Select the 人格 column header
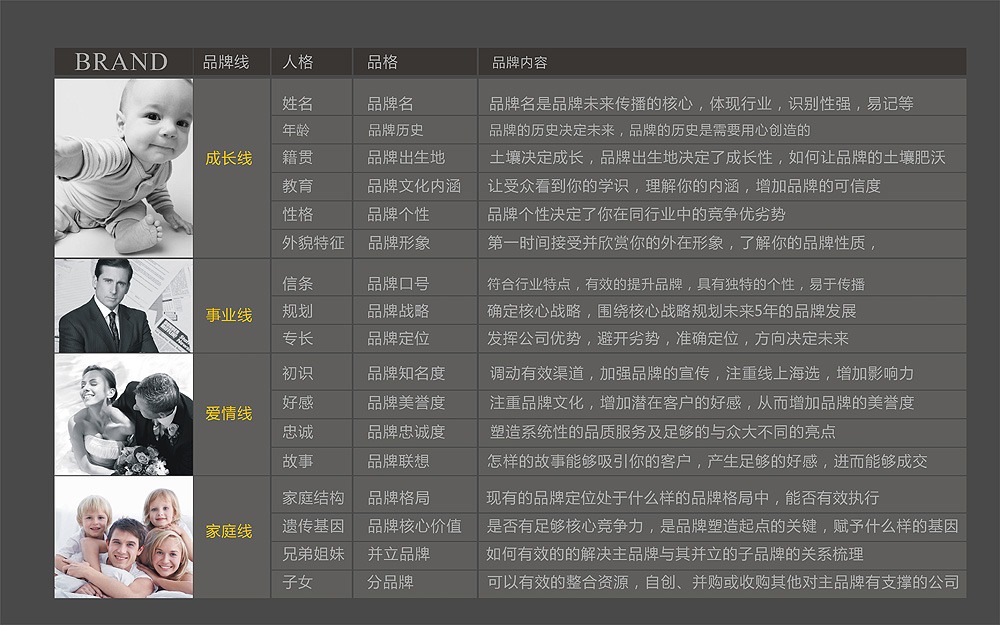Screen dimensions: 1000x625 298,62
